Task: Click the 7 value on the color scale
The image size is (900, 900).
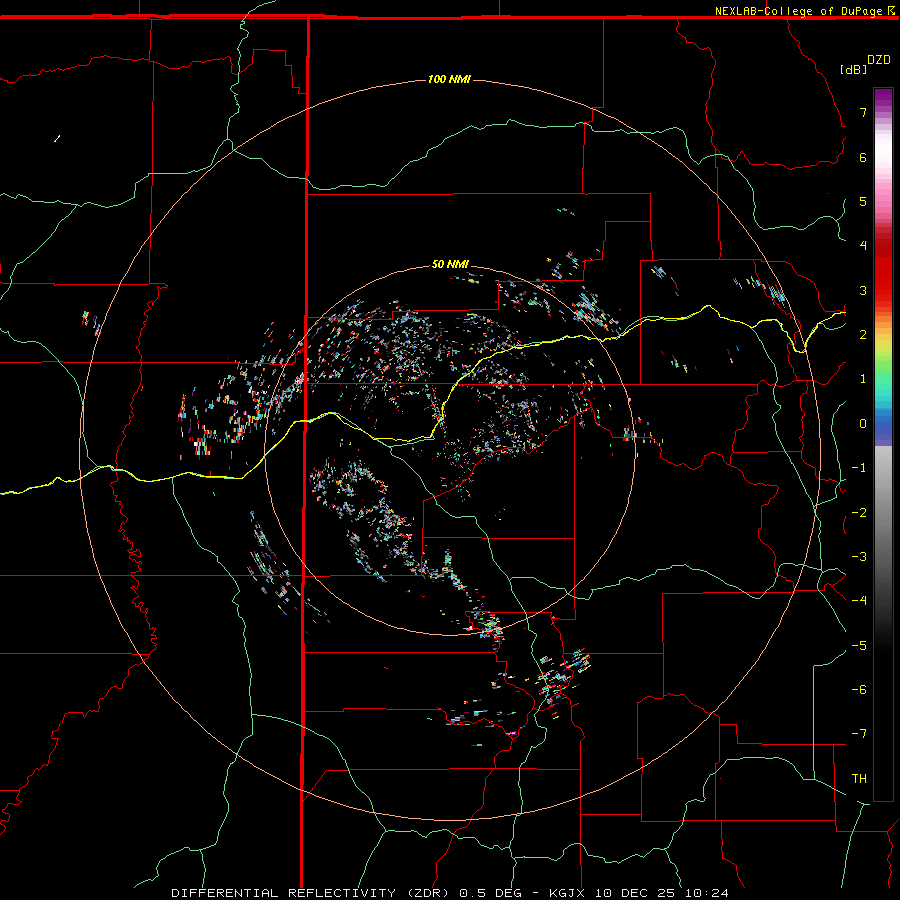Action: pyautogui.click(x=863, y=112)
